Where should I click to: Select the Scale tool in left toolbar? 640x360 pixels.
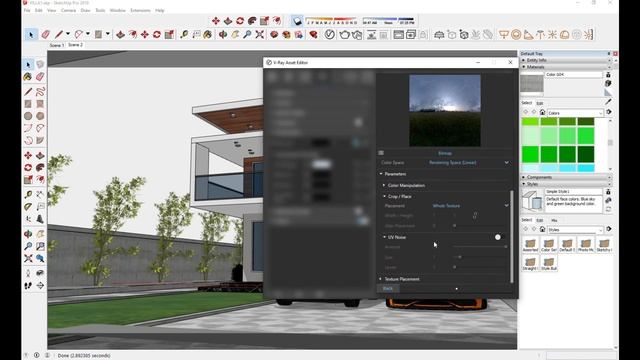[28, 179]
